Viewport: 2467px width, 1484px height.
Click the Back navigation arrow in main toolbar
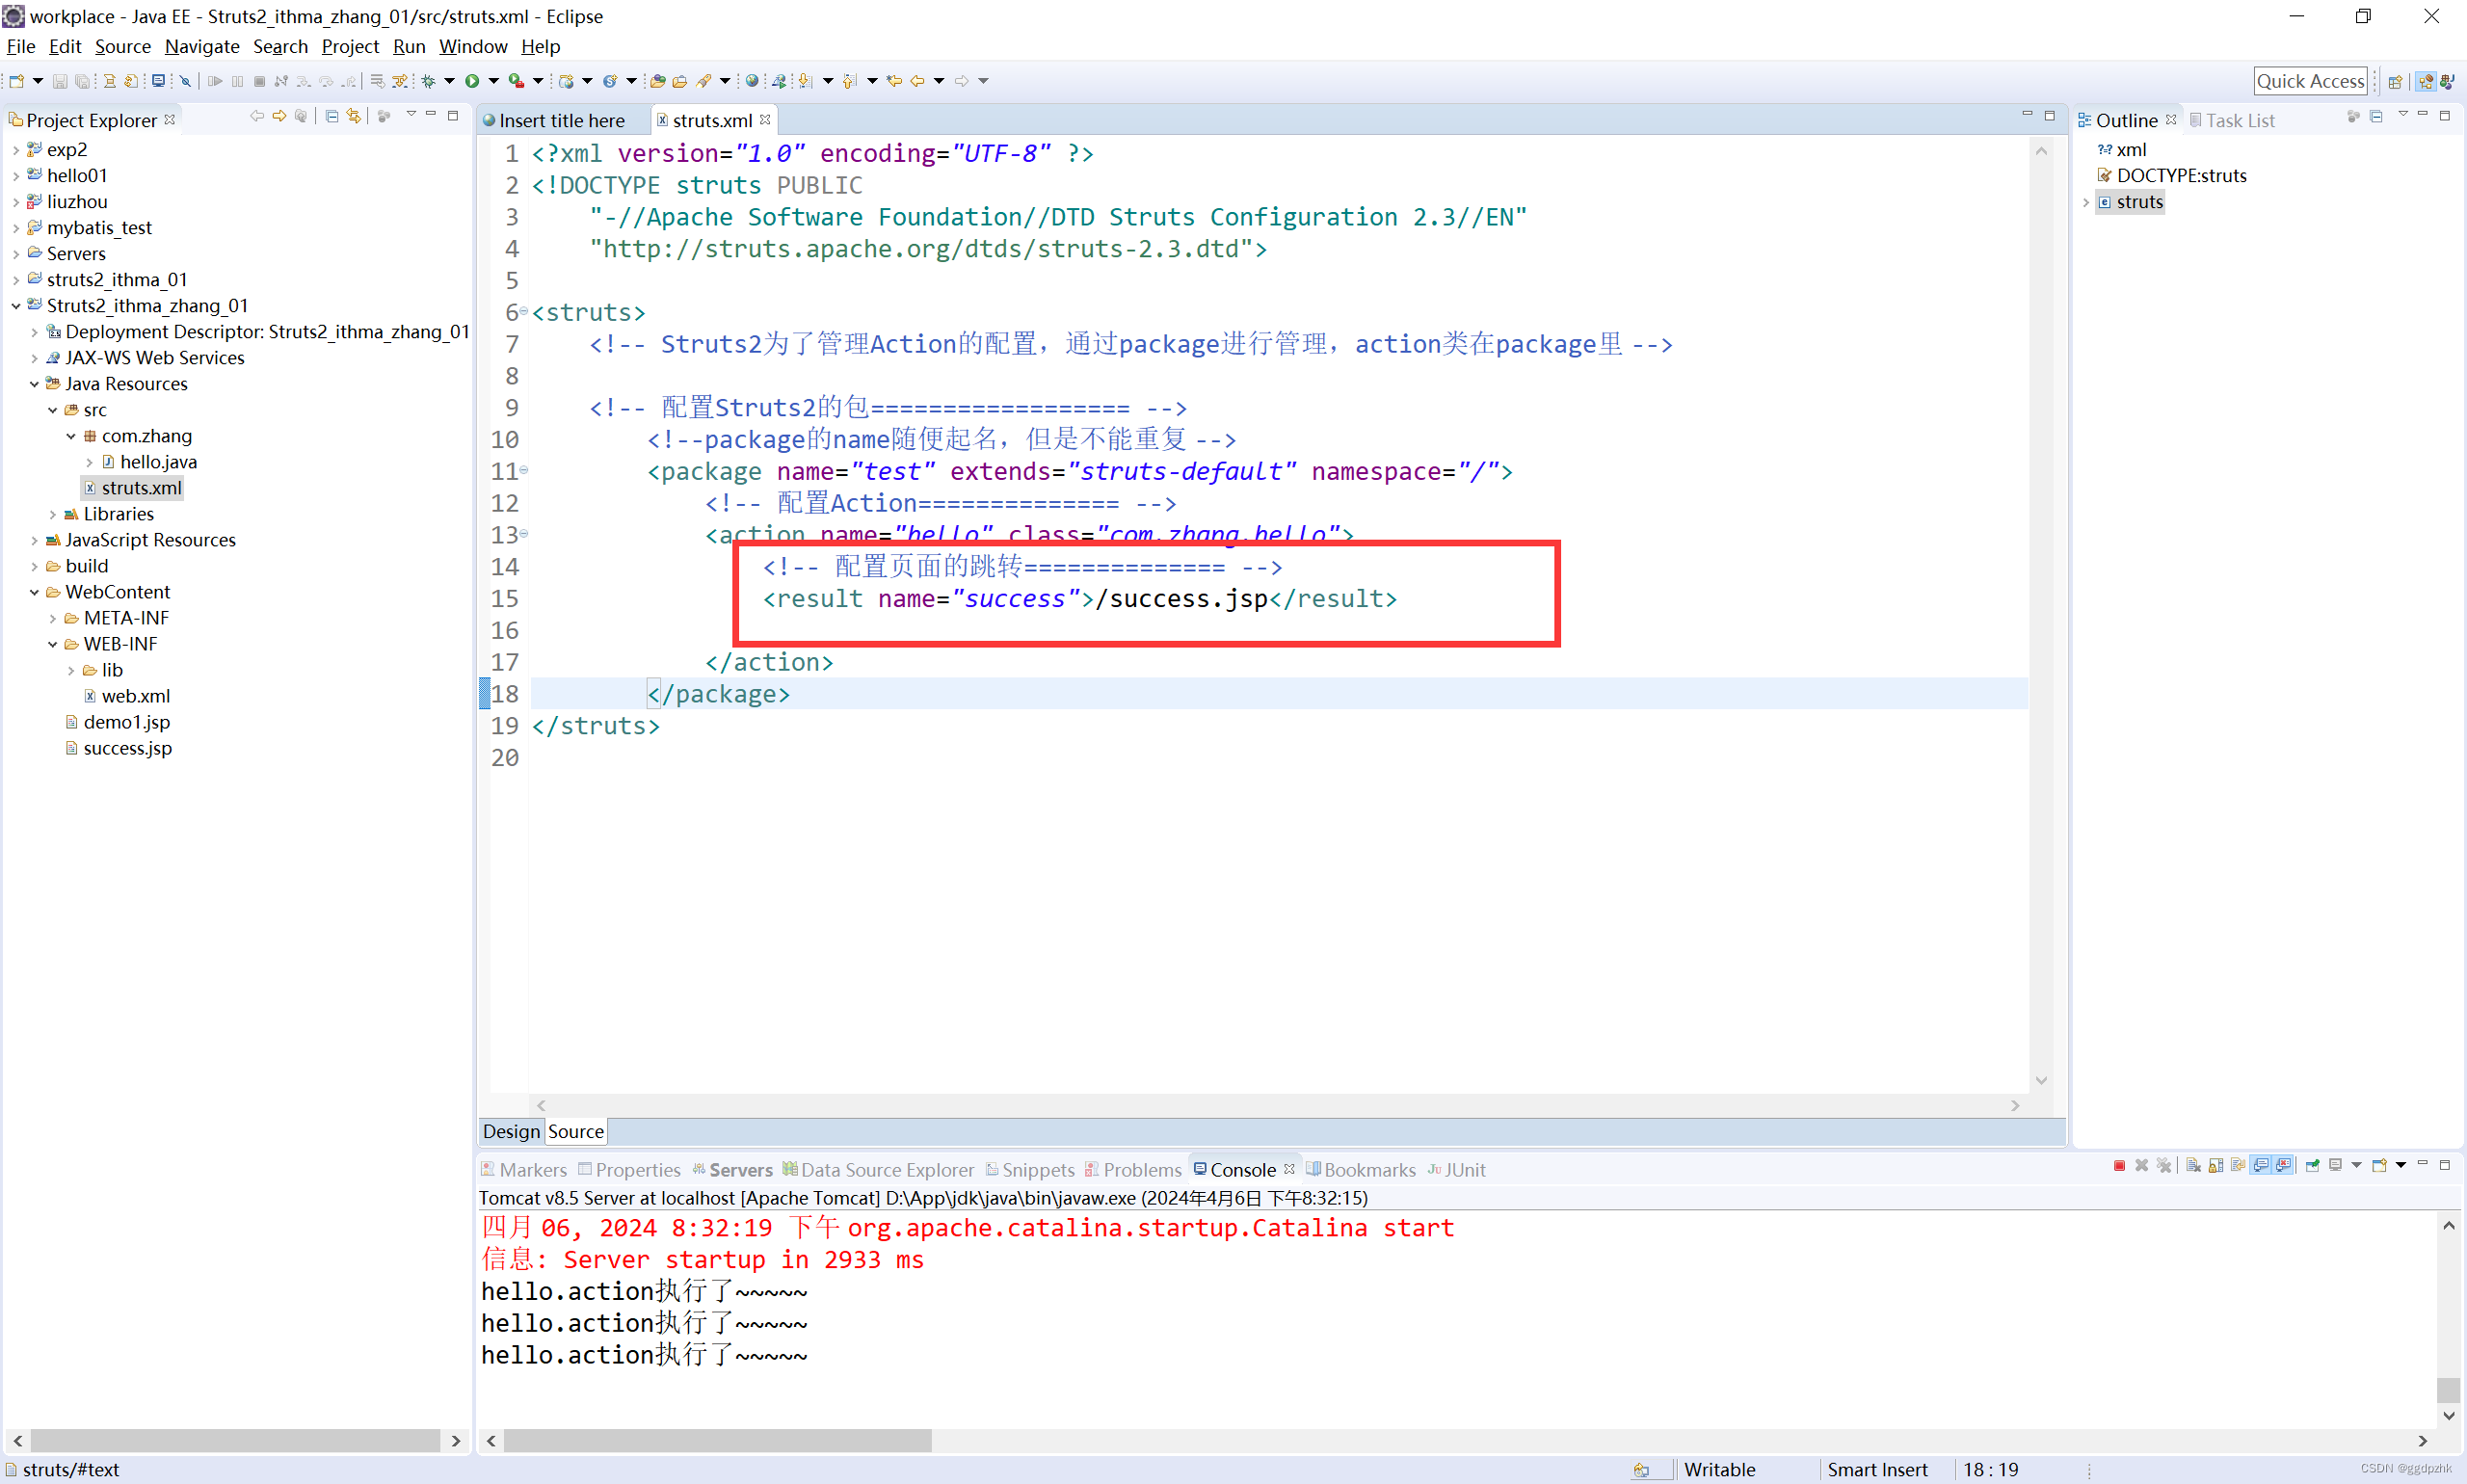[917, 81]
